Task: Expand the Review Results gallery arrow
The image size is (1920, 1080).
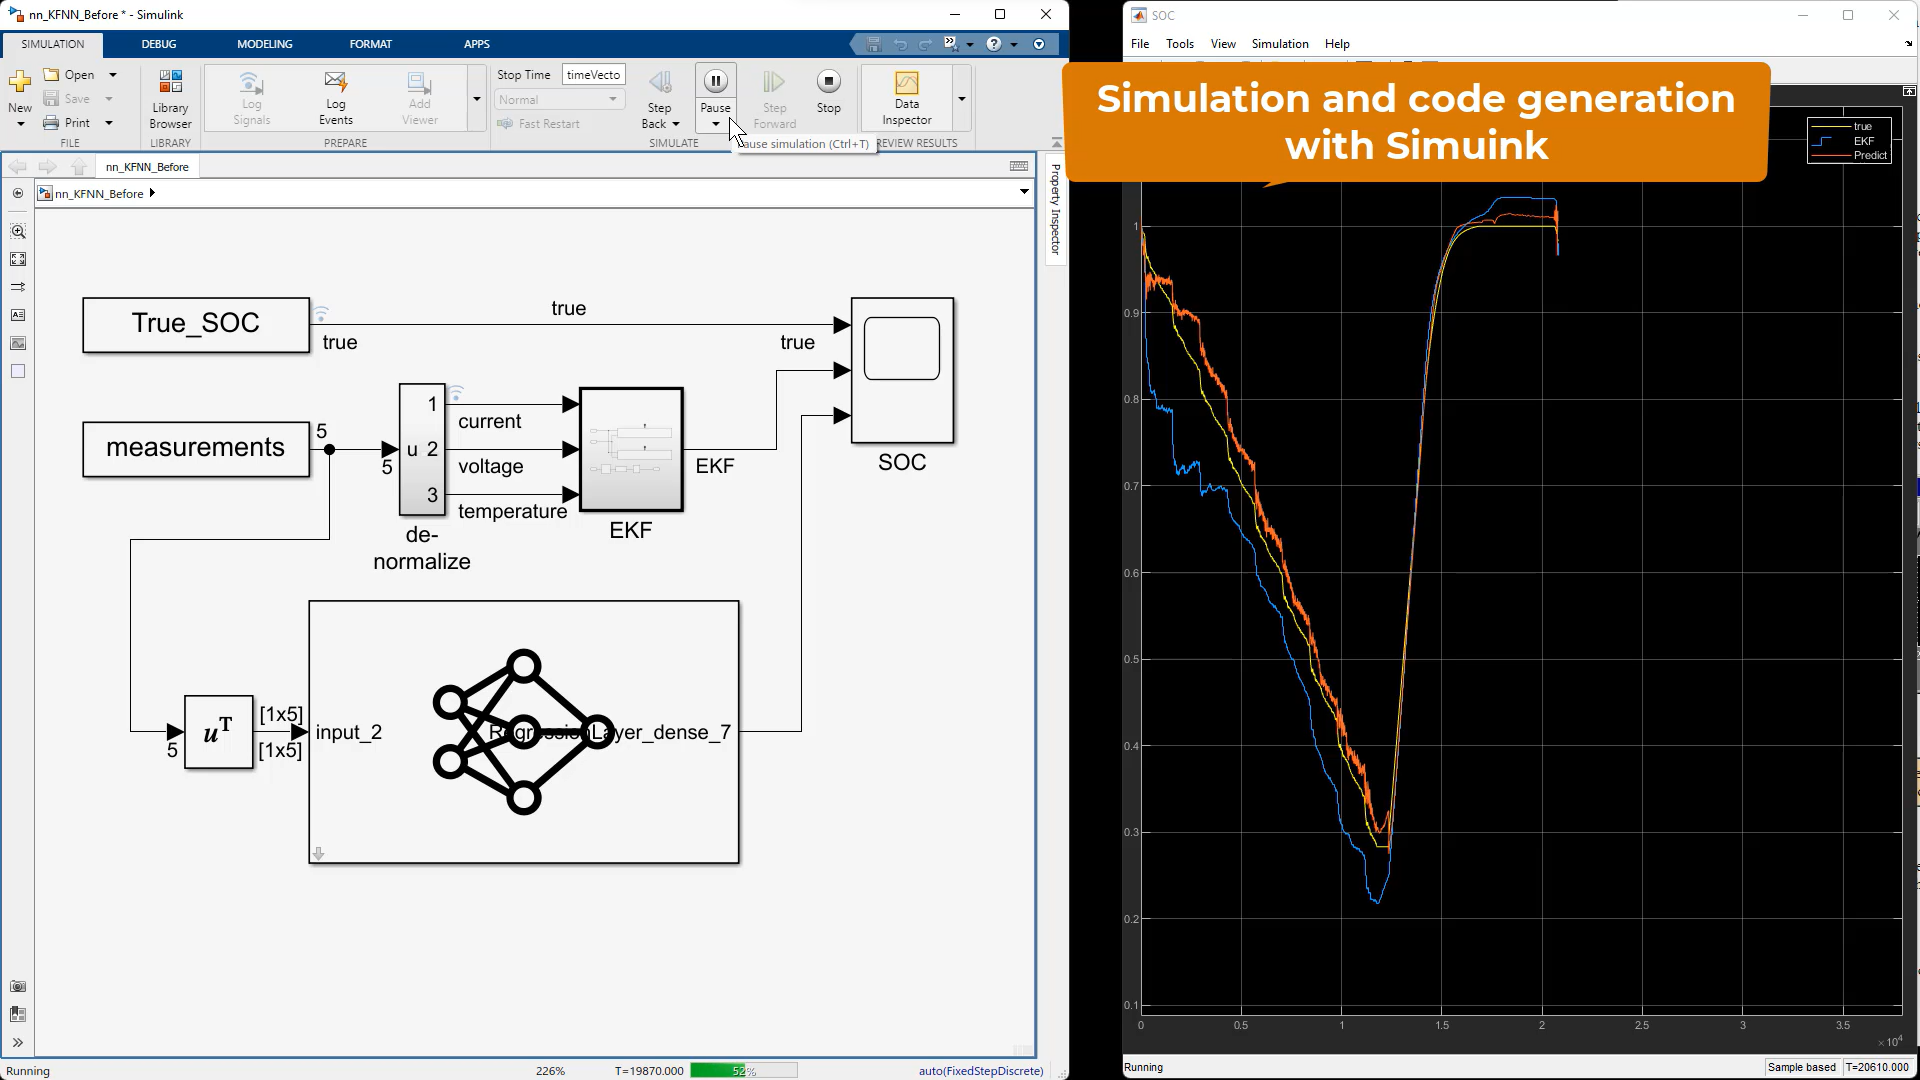Action: [x=961, y=98]
